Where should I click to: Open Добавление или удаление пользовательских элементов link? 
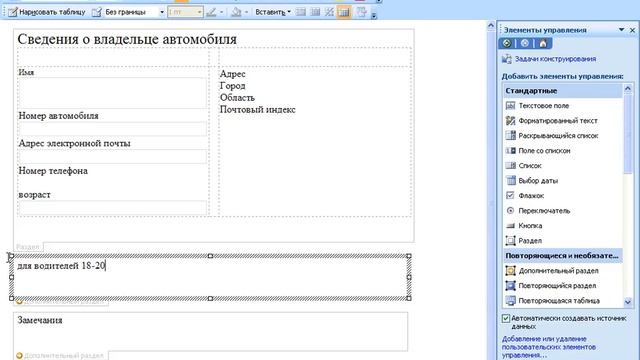[549, 347]
